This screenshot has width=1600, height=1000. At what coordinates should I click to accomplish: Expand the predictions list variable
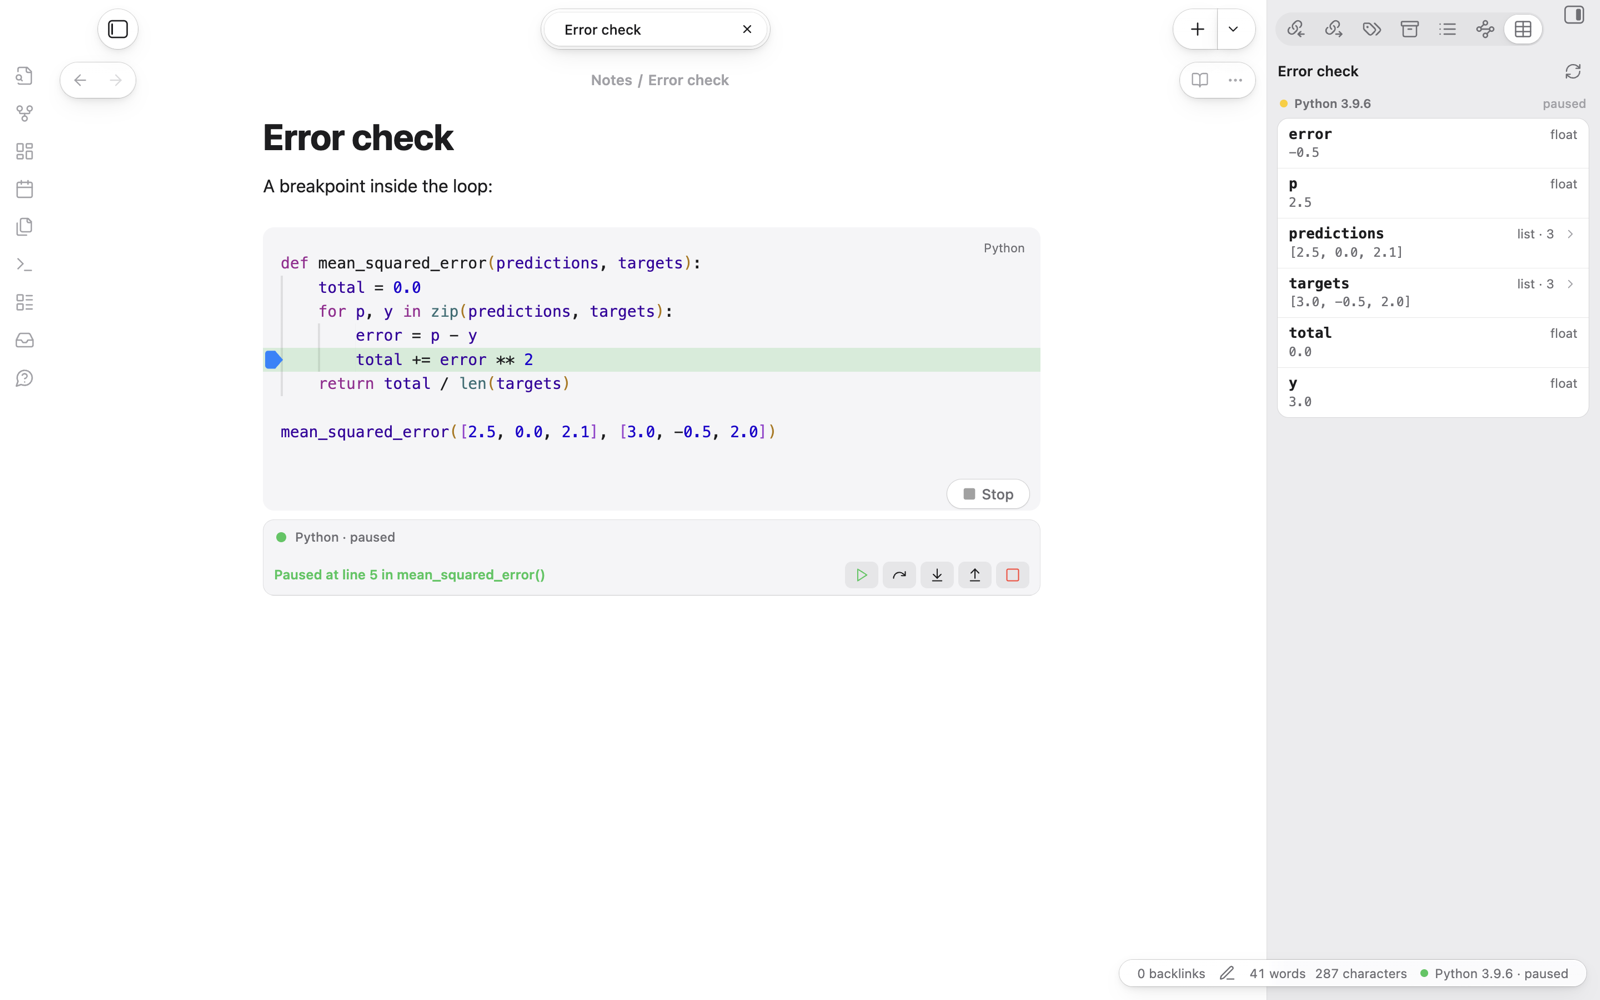click(1570, 234)
